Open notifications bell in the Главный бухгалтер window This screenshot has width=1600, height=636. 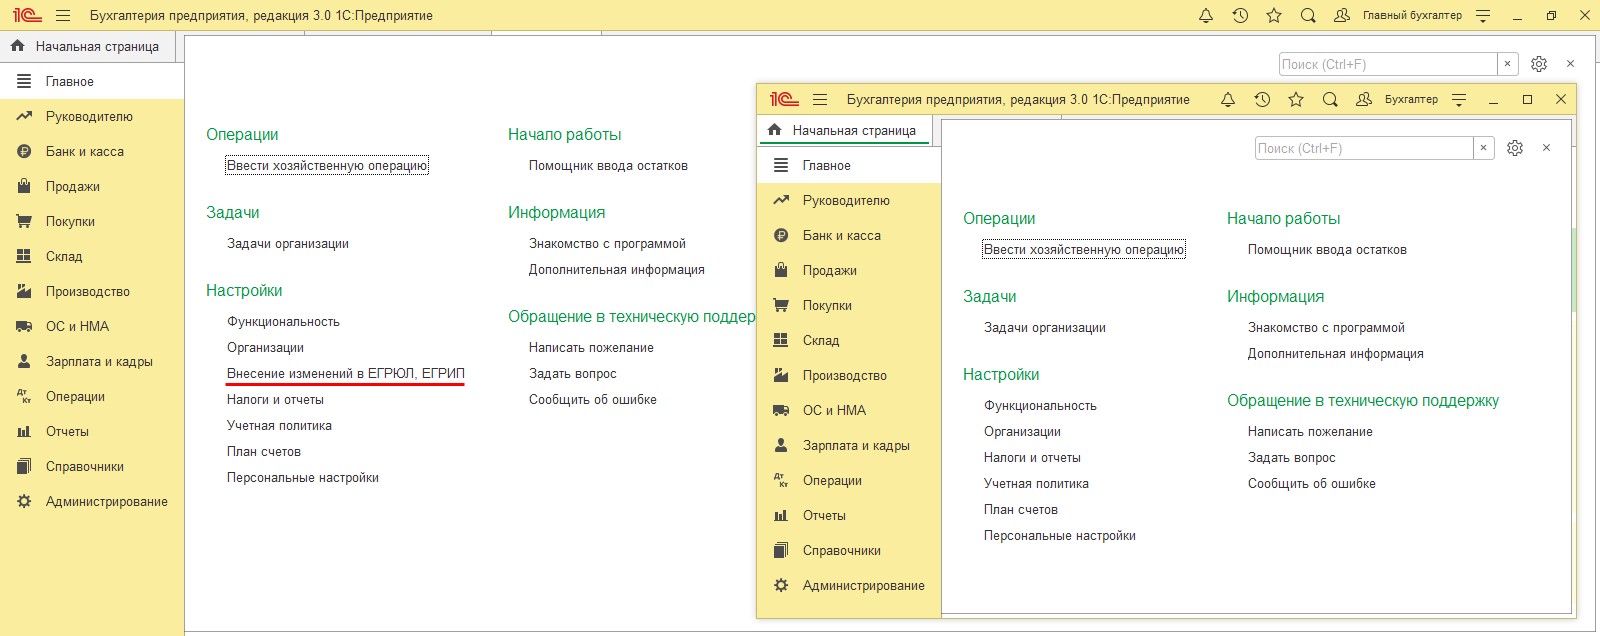coord(1206,15)
